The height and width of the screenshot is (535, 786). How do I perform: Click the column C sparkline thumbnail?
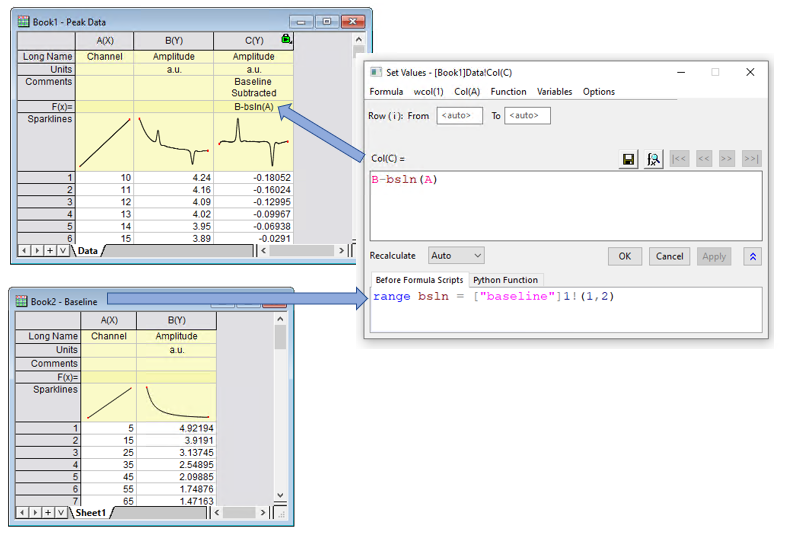(x=253, y=141)
